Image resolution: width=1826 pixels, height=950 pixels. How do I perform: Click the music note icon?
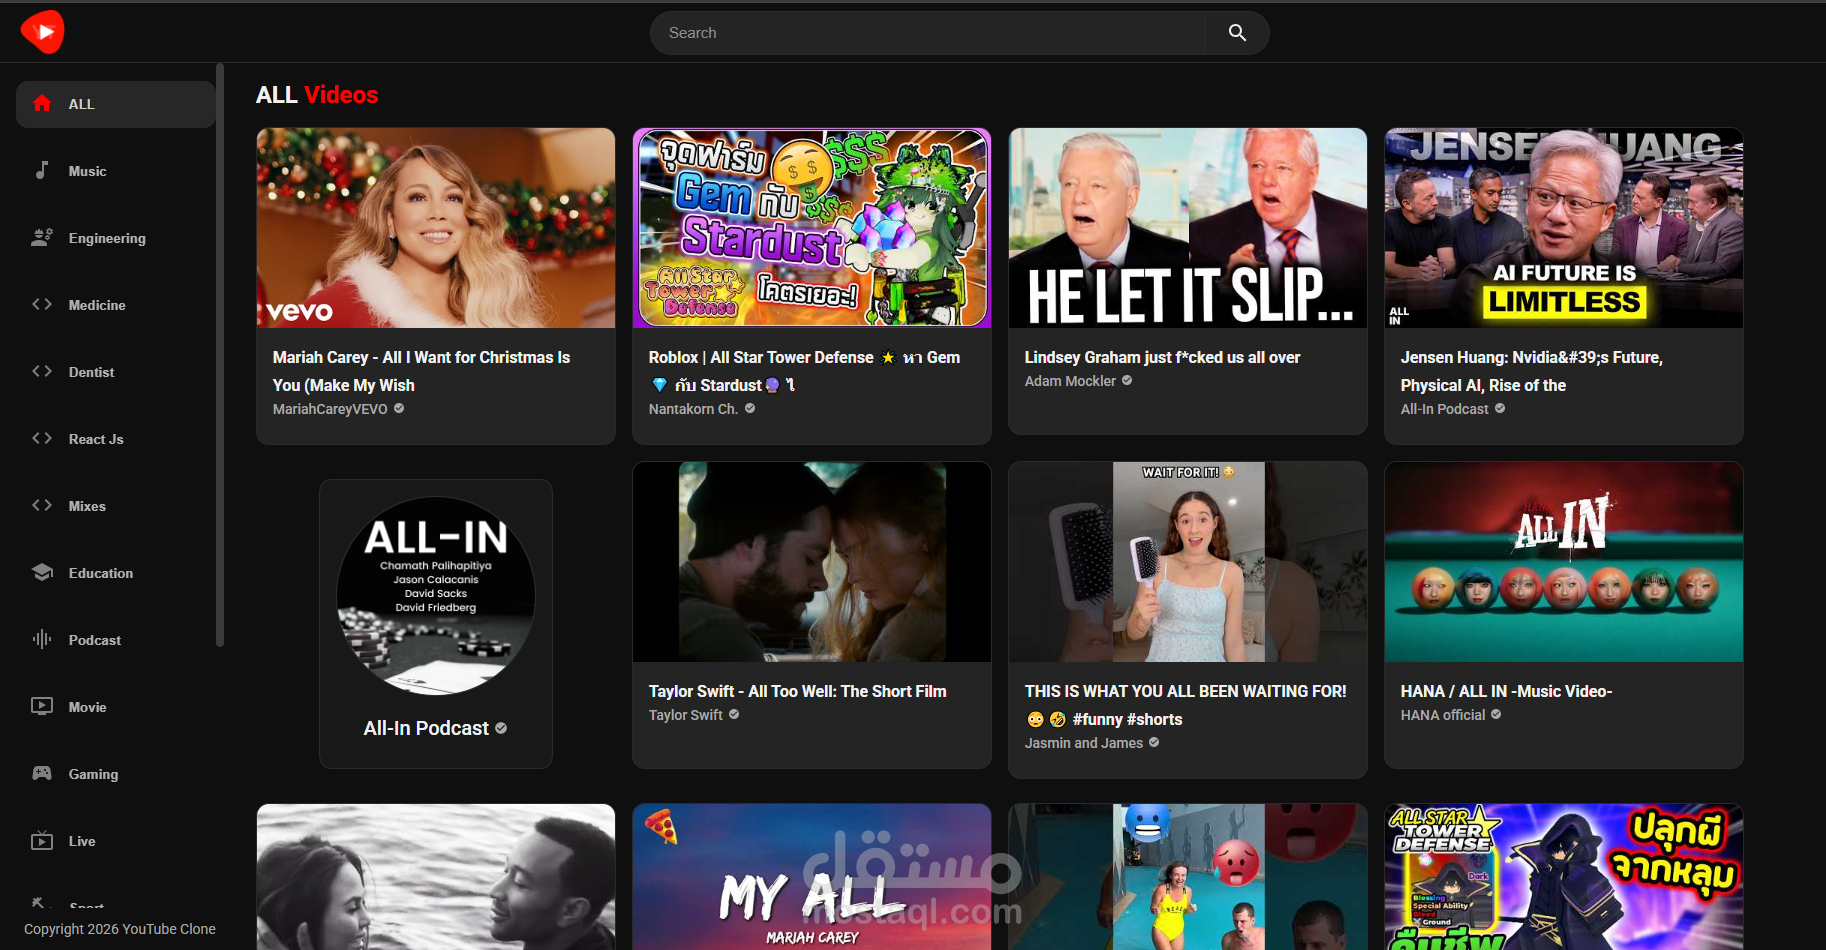click(42, 171)
